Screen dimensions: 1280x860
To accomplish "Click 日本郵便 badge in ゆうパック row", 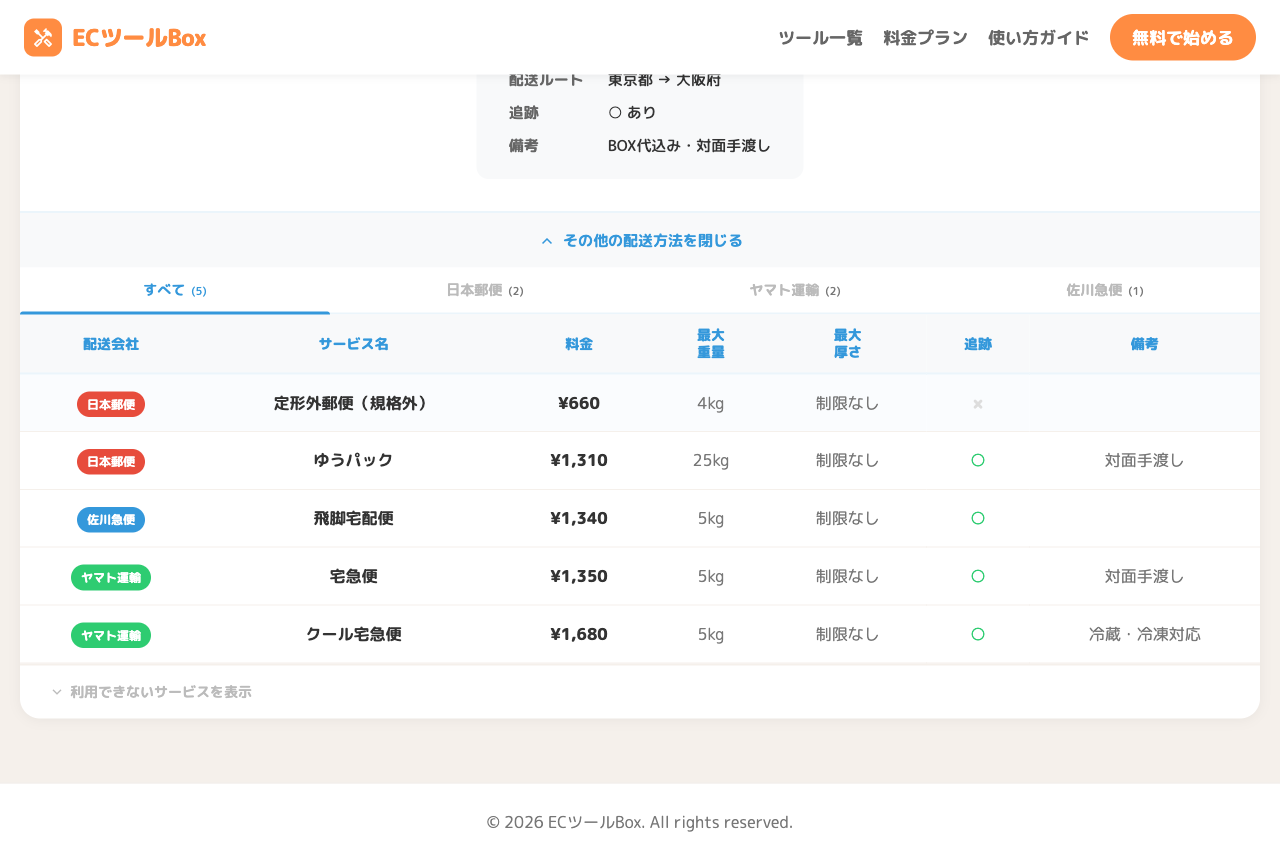I will (x=111, y=461).
